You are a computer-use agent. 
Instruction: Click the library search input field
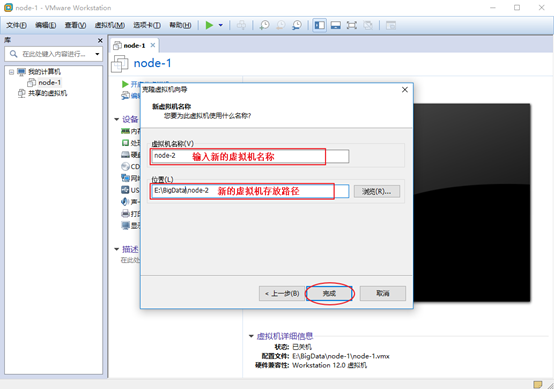point(53,54)
